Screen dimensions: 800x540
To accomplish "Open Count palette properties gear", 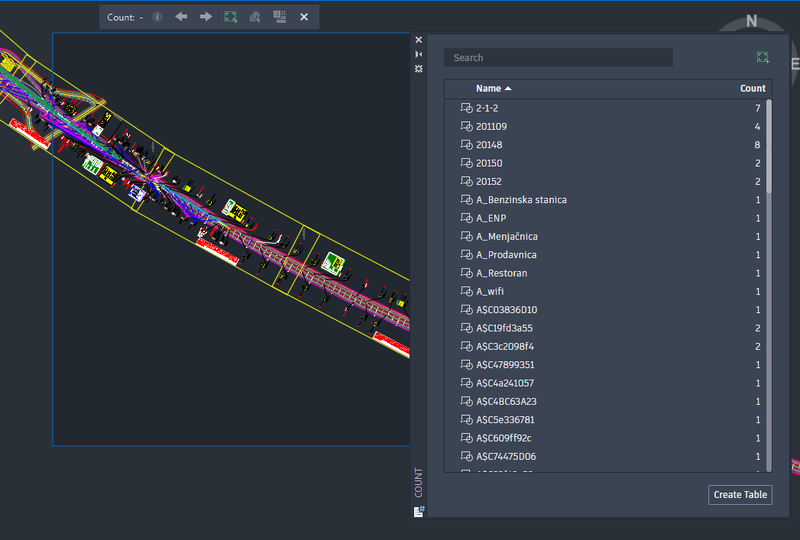I will pos(419,68).
